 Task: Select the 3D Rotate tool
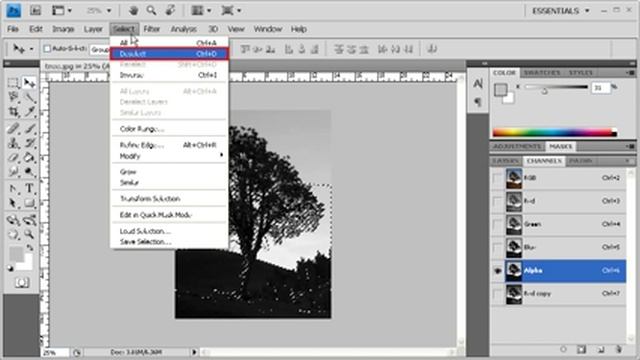pyautogui.click(x=13, y=220)
